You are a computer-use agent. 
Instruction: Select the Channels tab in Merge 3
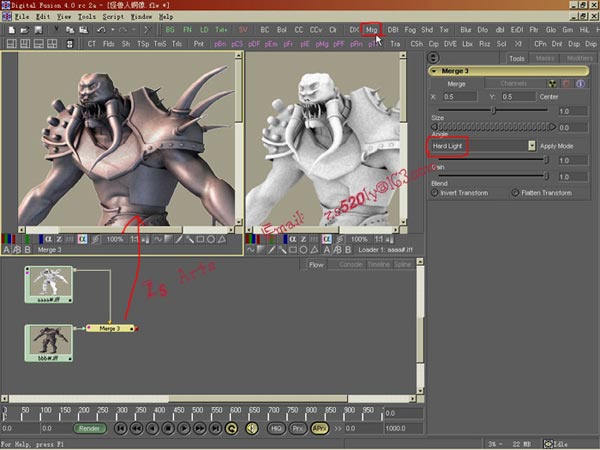[513, 84]
